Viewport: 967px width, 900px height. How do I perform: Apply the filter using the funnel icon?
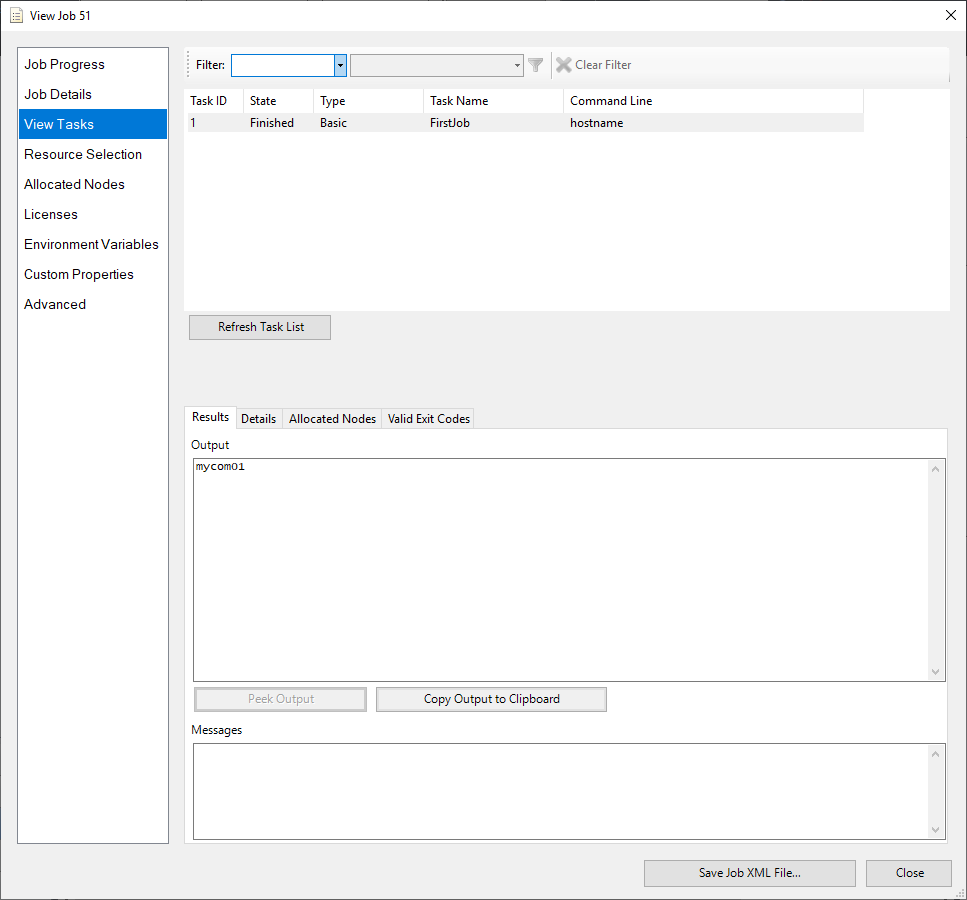(536, 64)
